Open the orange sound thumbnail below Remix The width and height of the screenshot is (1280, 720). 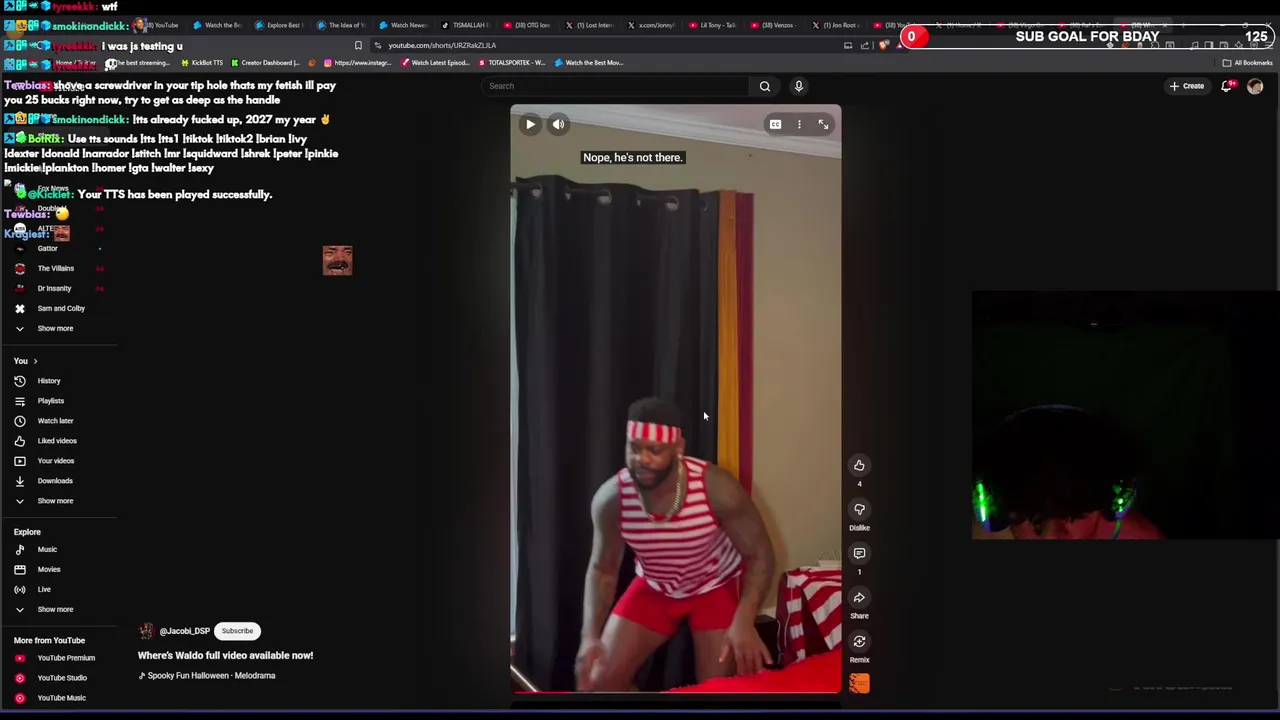859,683
